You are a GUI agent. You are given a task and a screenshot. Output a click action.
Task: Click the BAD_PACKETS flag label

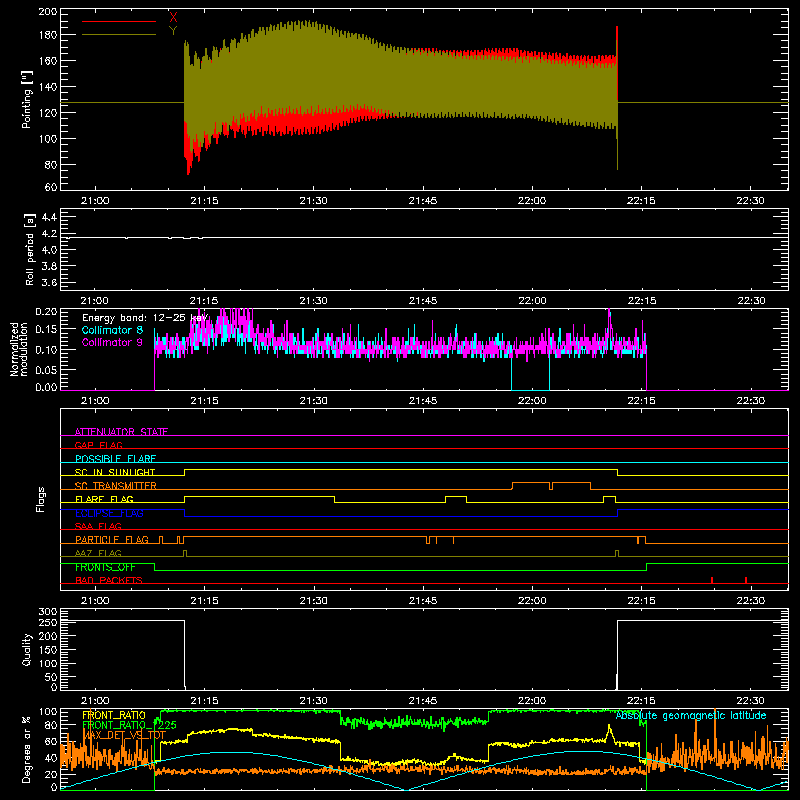(x=109, y=580)
